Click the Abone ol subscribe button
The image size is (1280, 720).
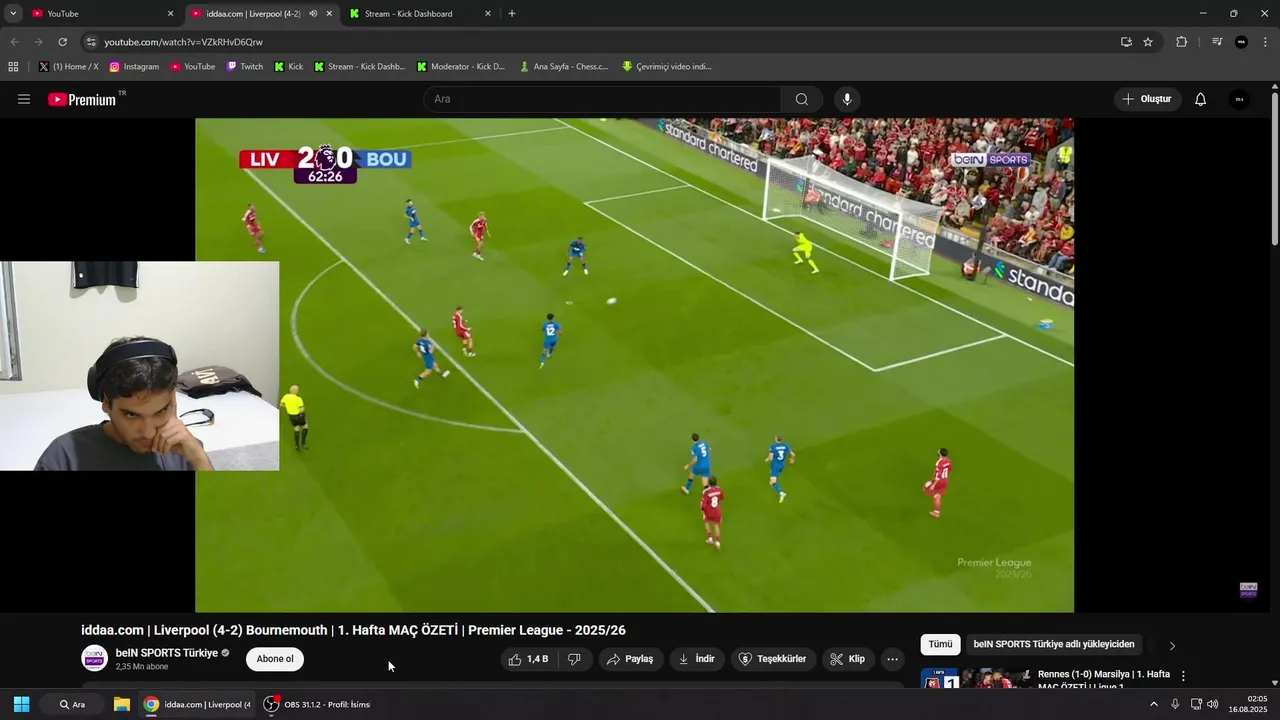click(275, 659)
